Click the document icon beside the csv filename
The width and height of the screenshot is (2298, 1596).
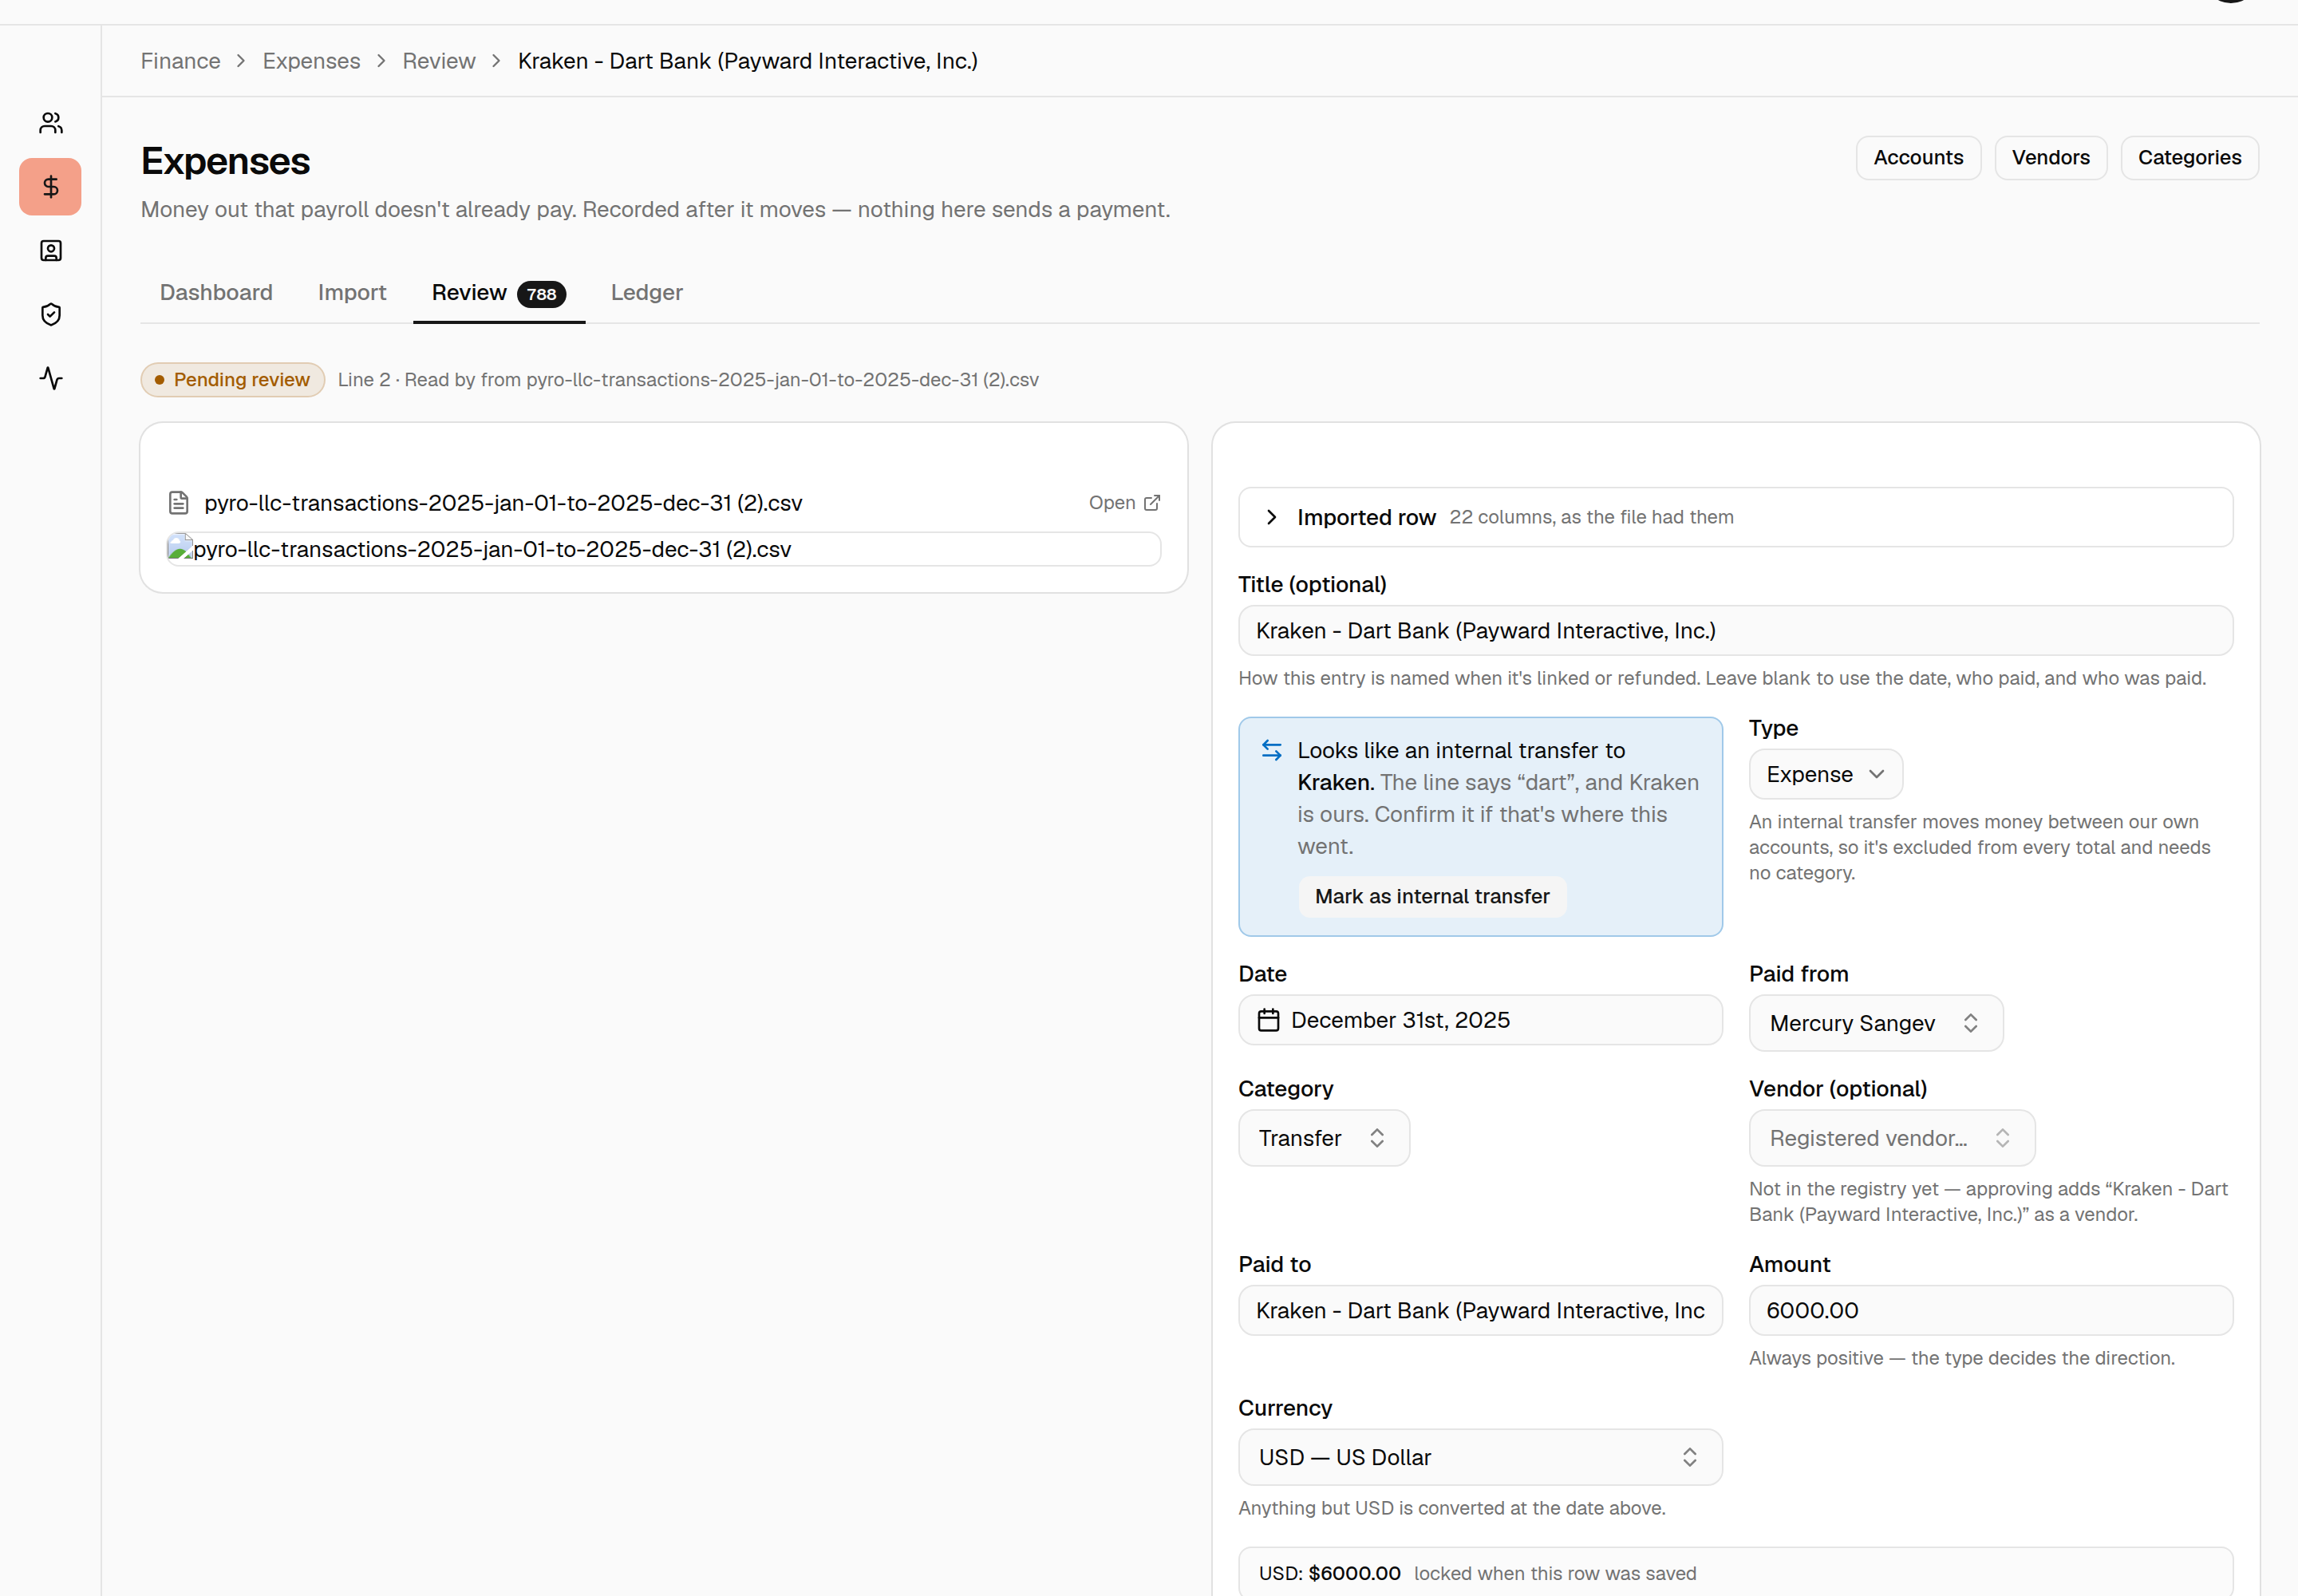point(179,503)
